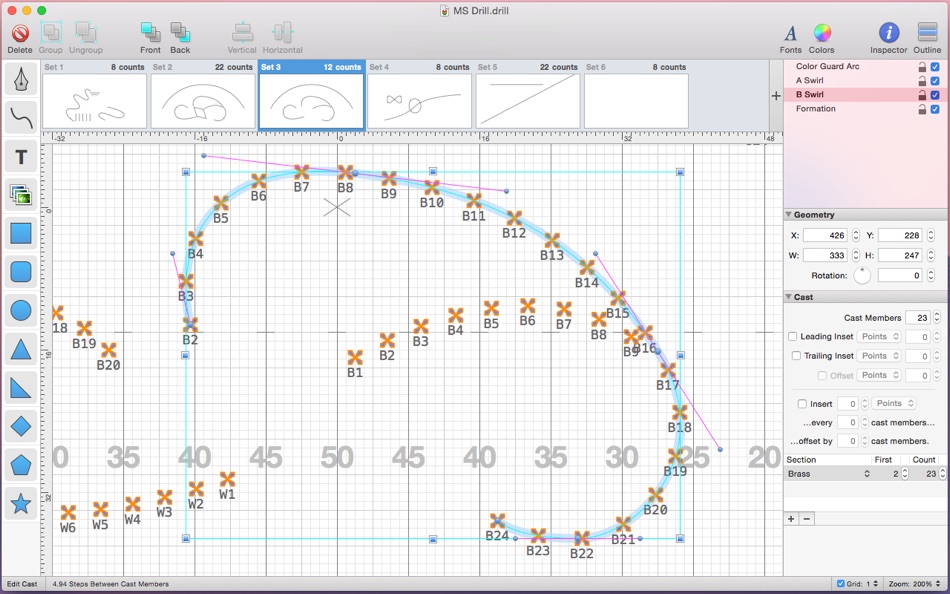
Task: Select the pentagon shape tool
Action: click(21, 465)
